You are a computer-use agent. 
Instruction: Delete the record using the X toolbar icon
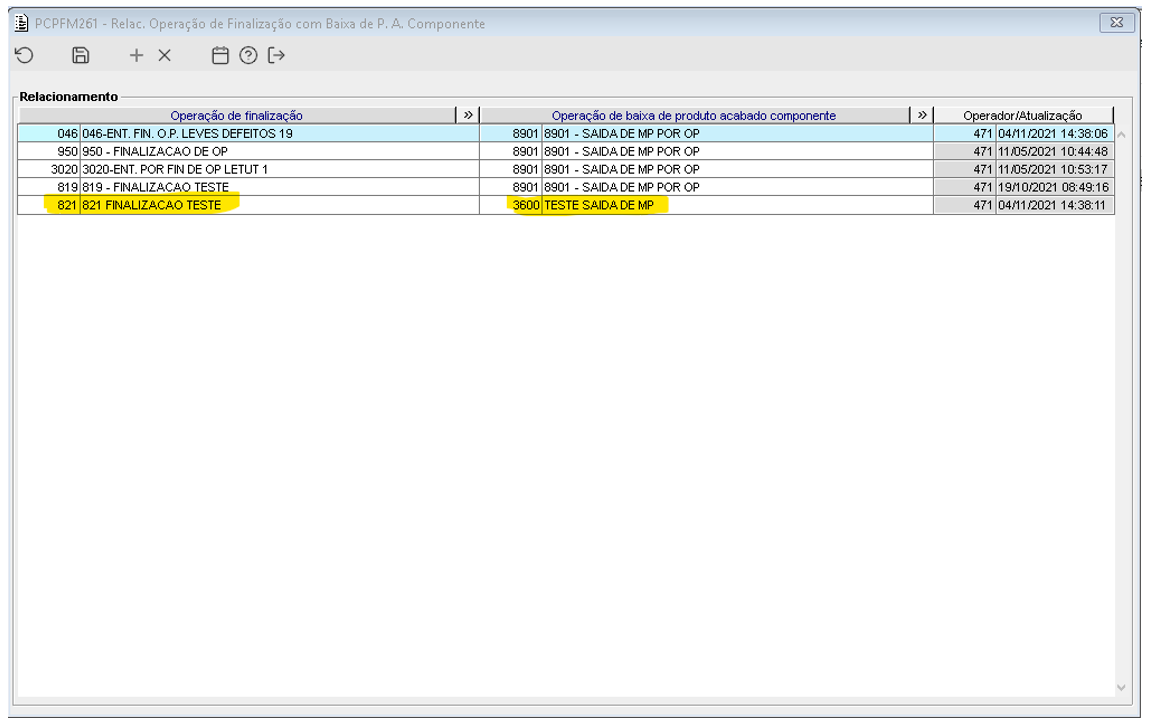coord(164,56)
